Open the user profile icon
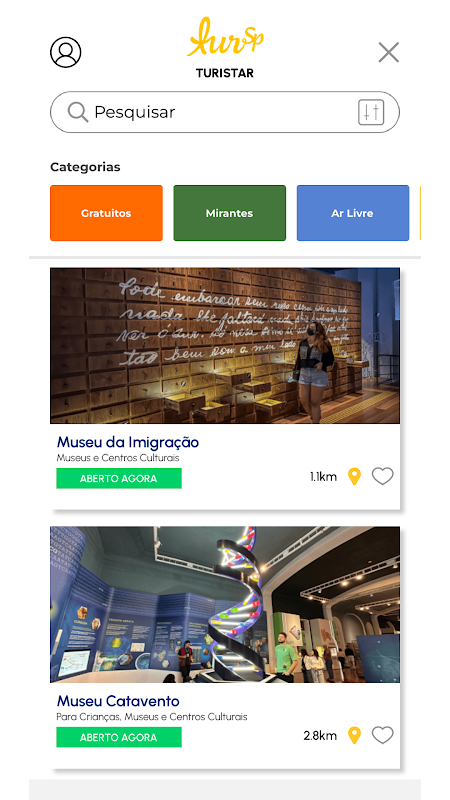450x800 pixels. click(65, 52)
